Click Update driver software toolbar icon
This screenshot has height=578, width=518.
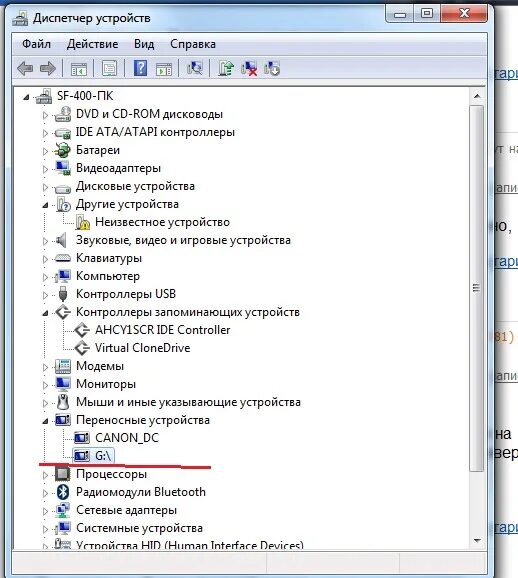point(226,68)
